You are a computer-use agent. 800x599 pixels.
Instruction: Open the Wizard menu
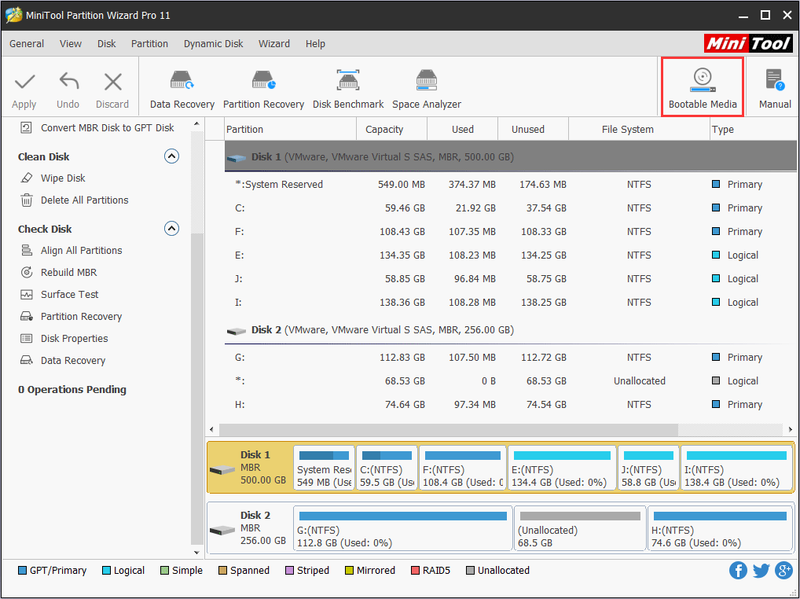tap(274, 44)
